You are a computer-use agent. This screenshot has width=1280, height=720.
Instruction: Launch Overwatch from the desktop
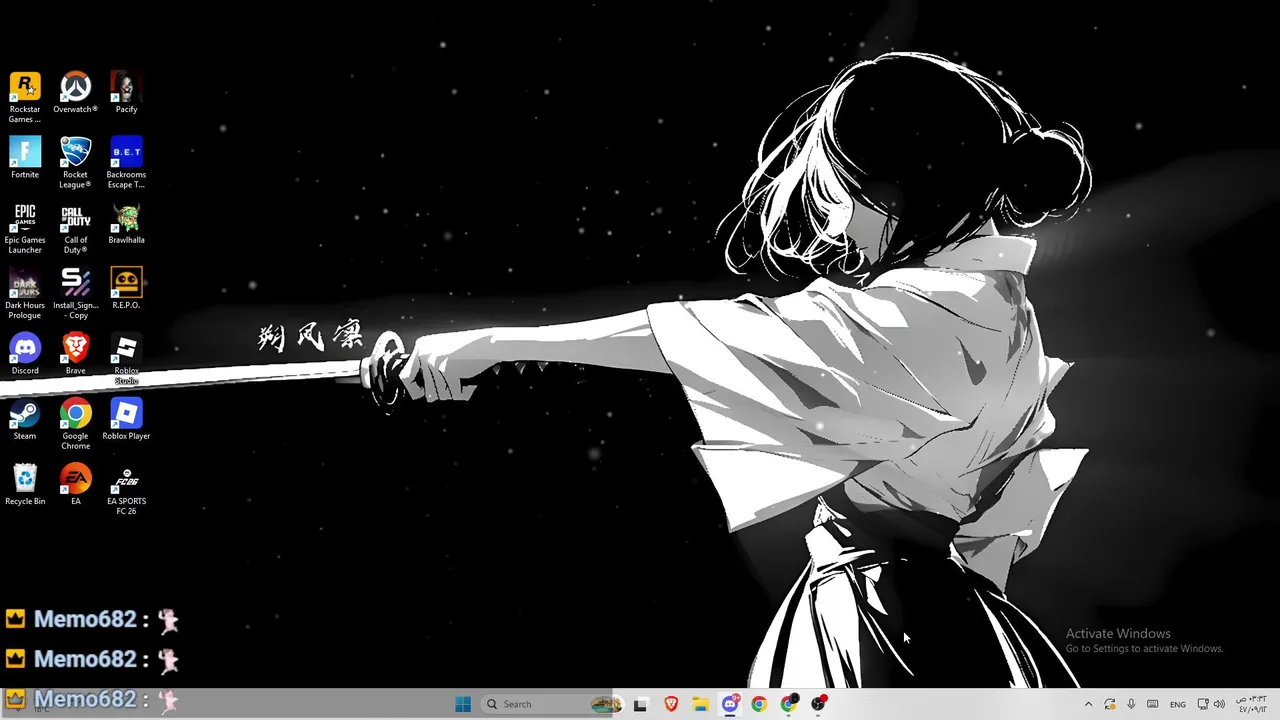[75, 92]
